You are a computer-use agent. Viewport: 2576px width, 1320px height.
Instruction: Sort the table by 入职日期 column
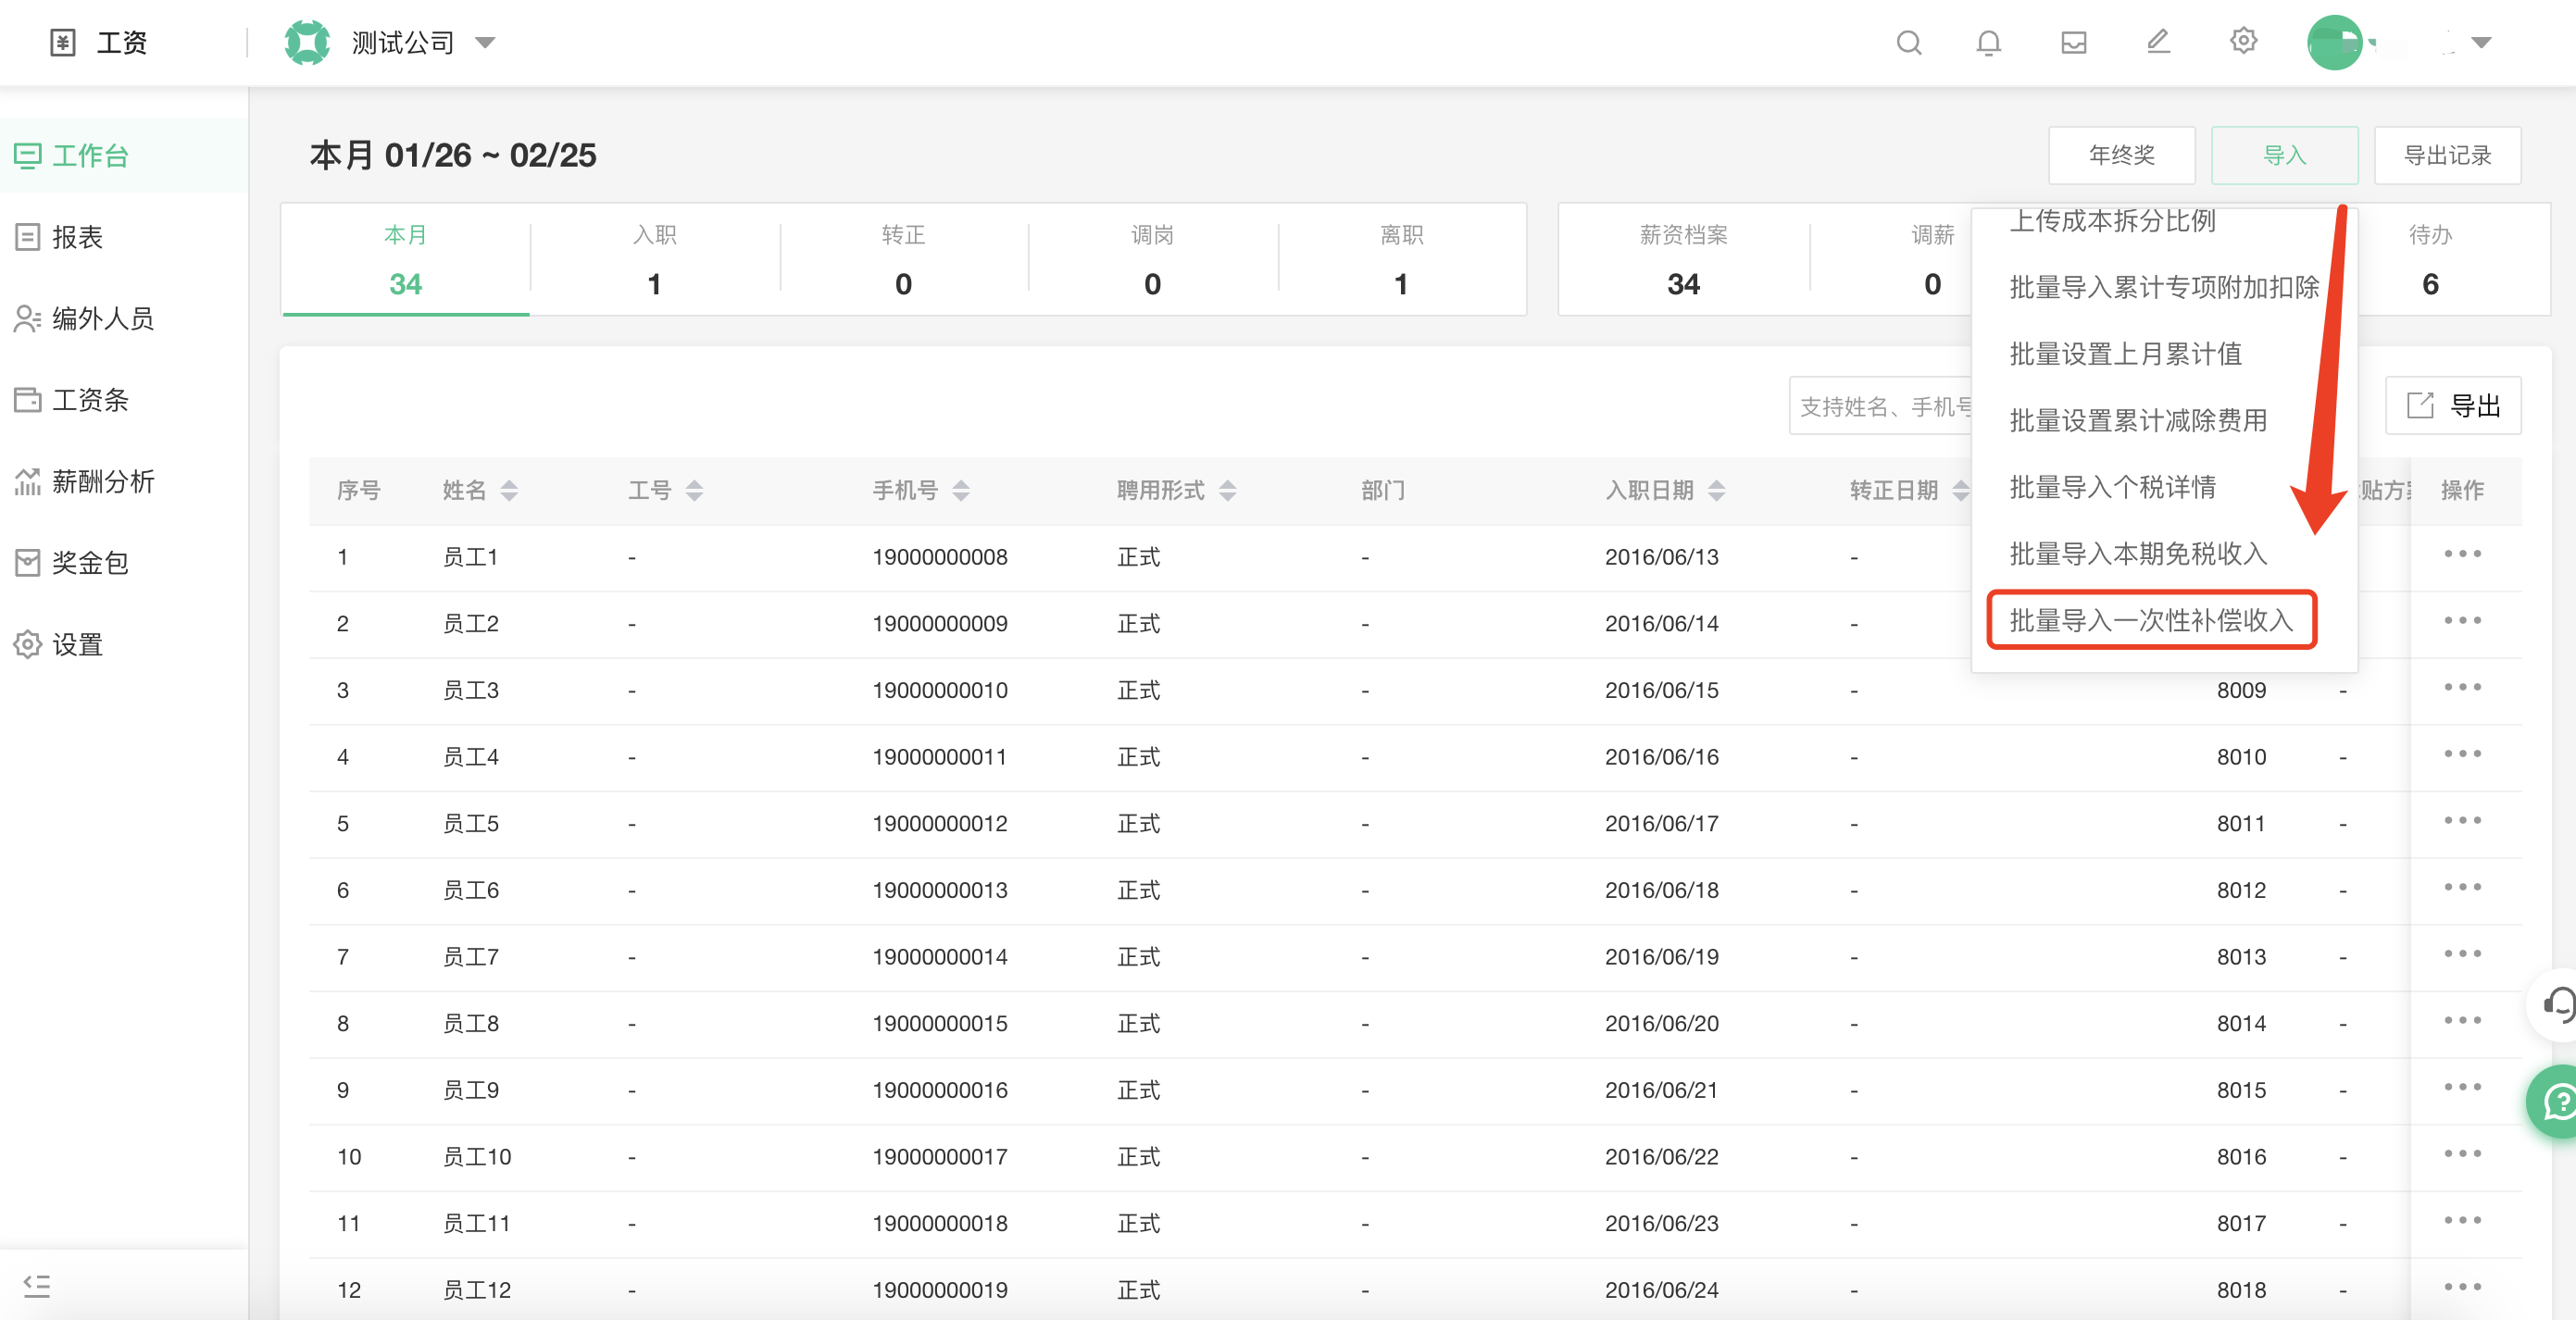(1717, 490)
